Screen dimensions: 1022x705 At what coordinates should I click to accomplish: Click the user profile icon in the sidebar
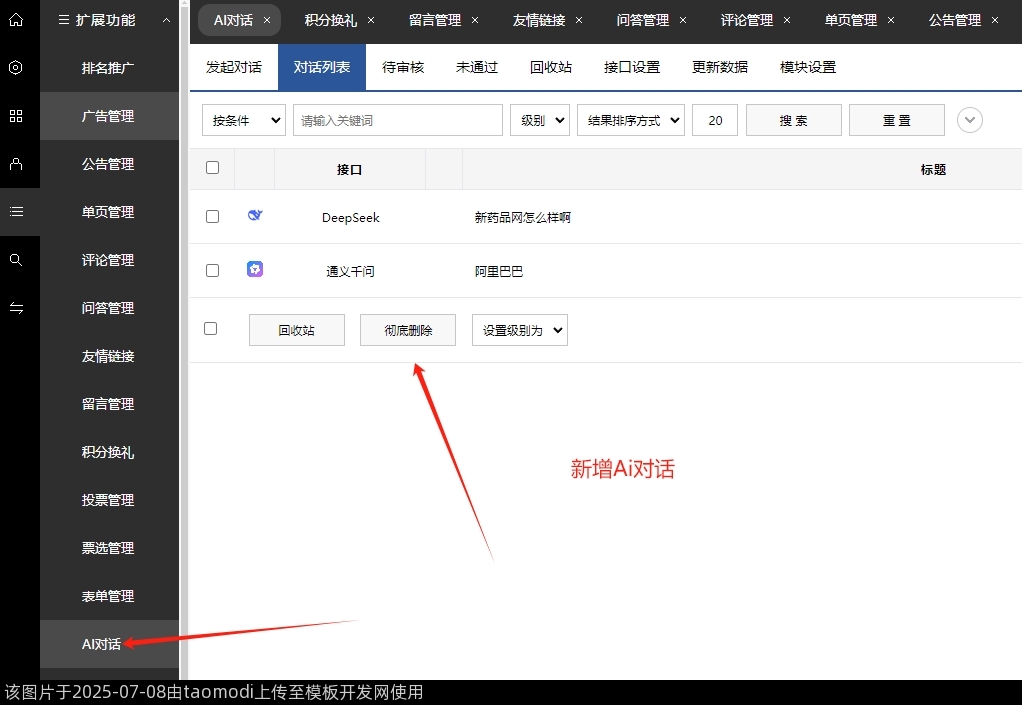click(x=16, y=164)
